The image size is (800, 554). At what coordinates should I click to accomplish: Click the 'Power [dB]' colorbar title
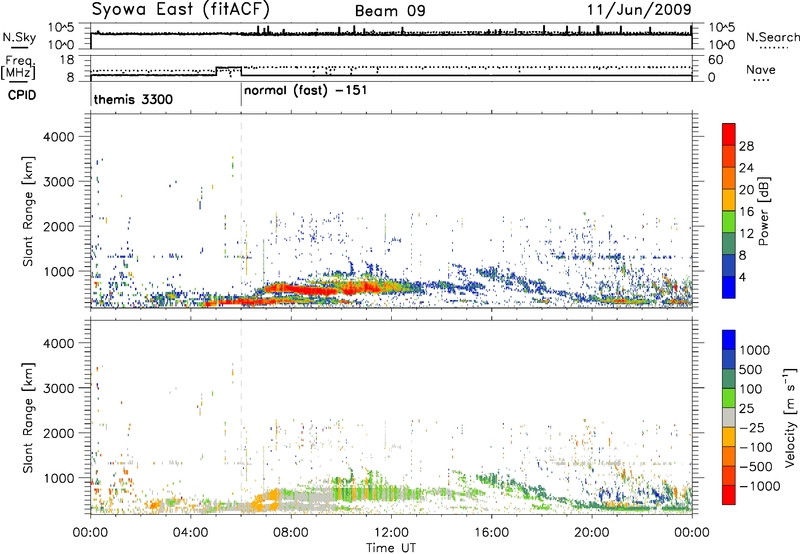tap(763, 211)
